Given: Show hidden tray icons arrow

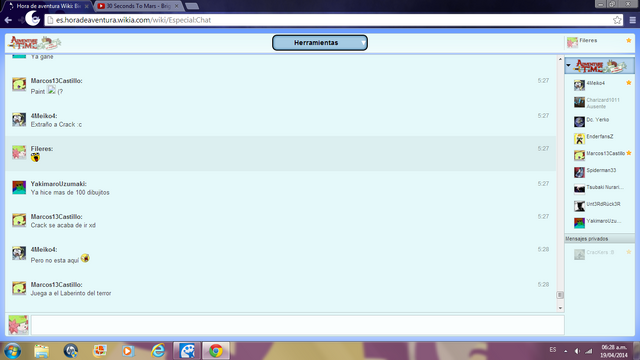Looking at the screenshot, I should tap(566, 351).
